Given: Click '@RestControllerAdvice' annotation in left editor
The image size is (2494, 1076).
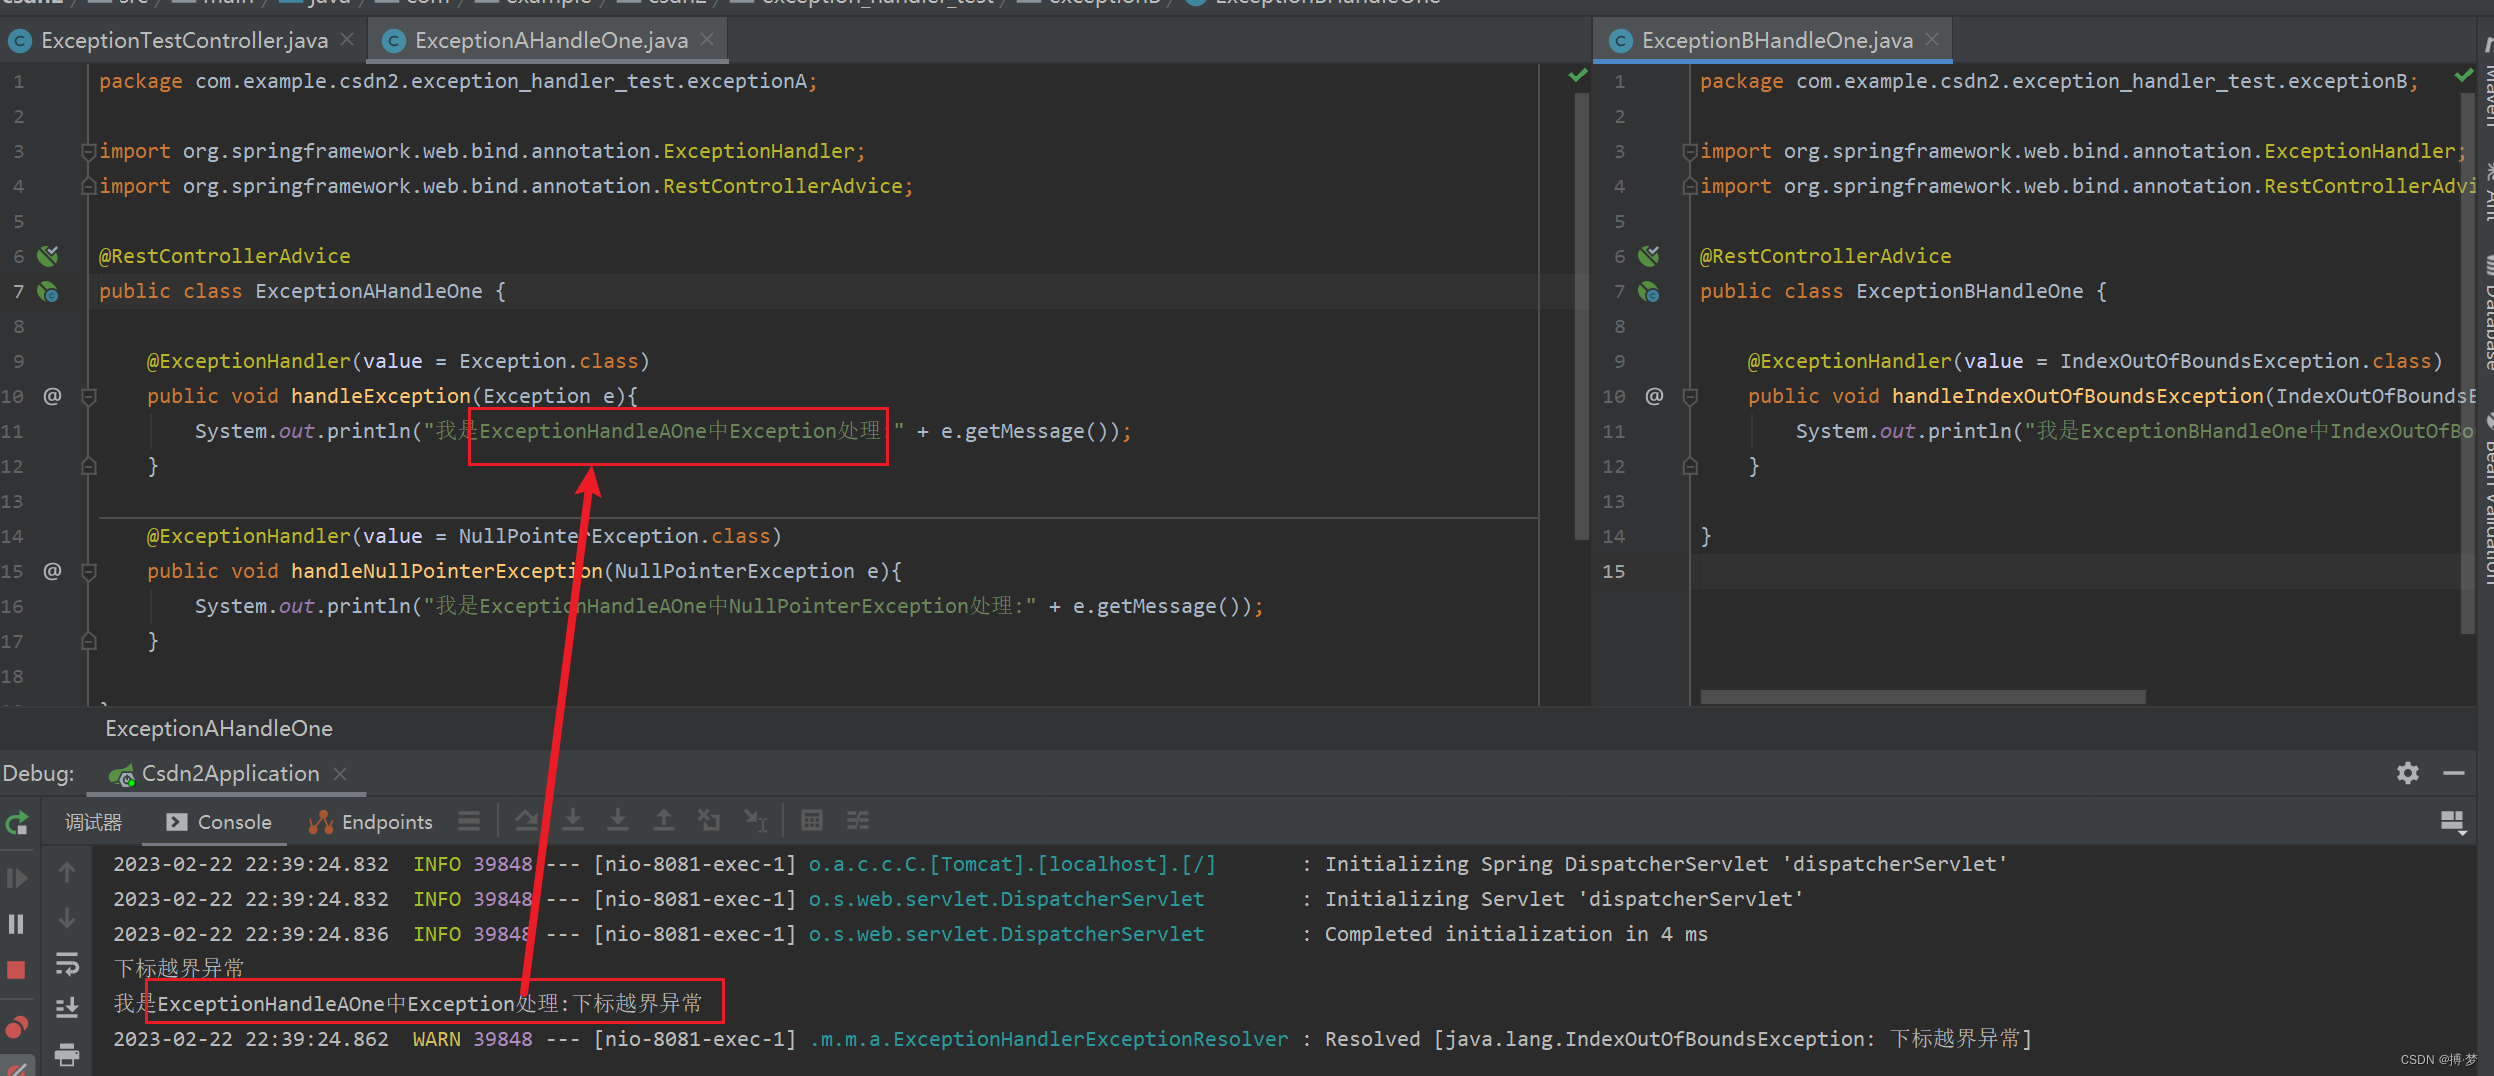Looking at the screenshot, I should tap(225, 257).
